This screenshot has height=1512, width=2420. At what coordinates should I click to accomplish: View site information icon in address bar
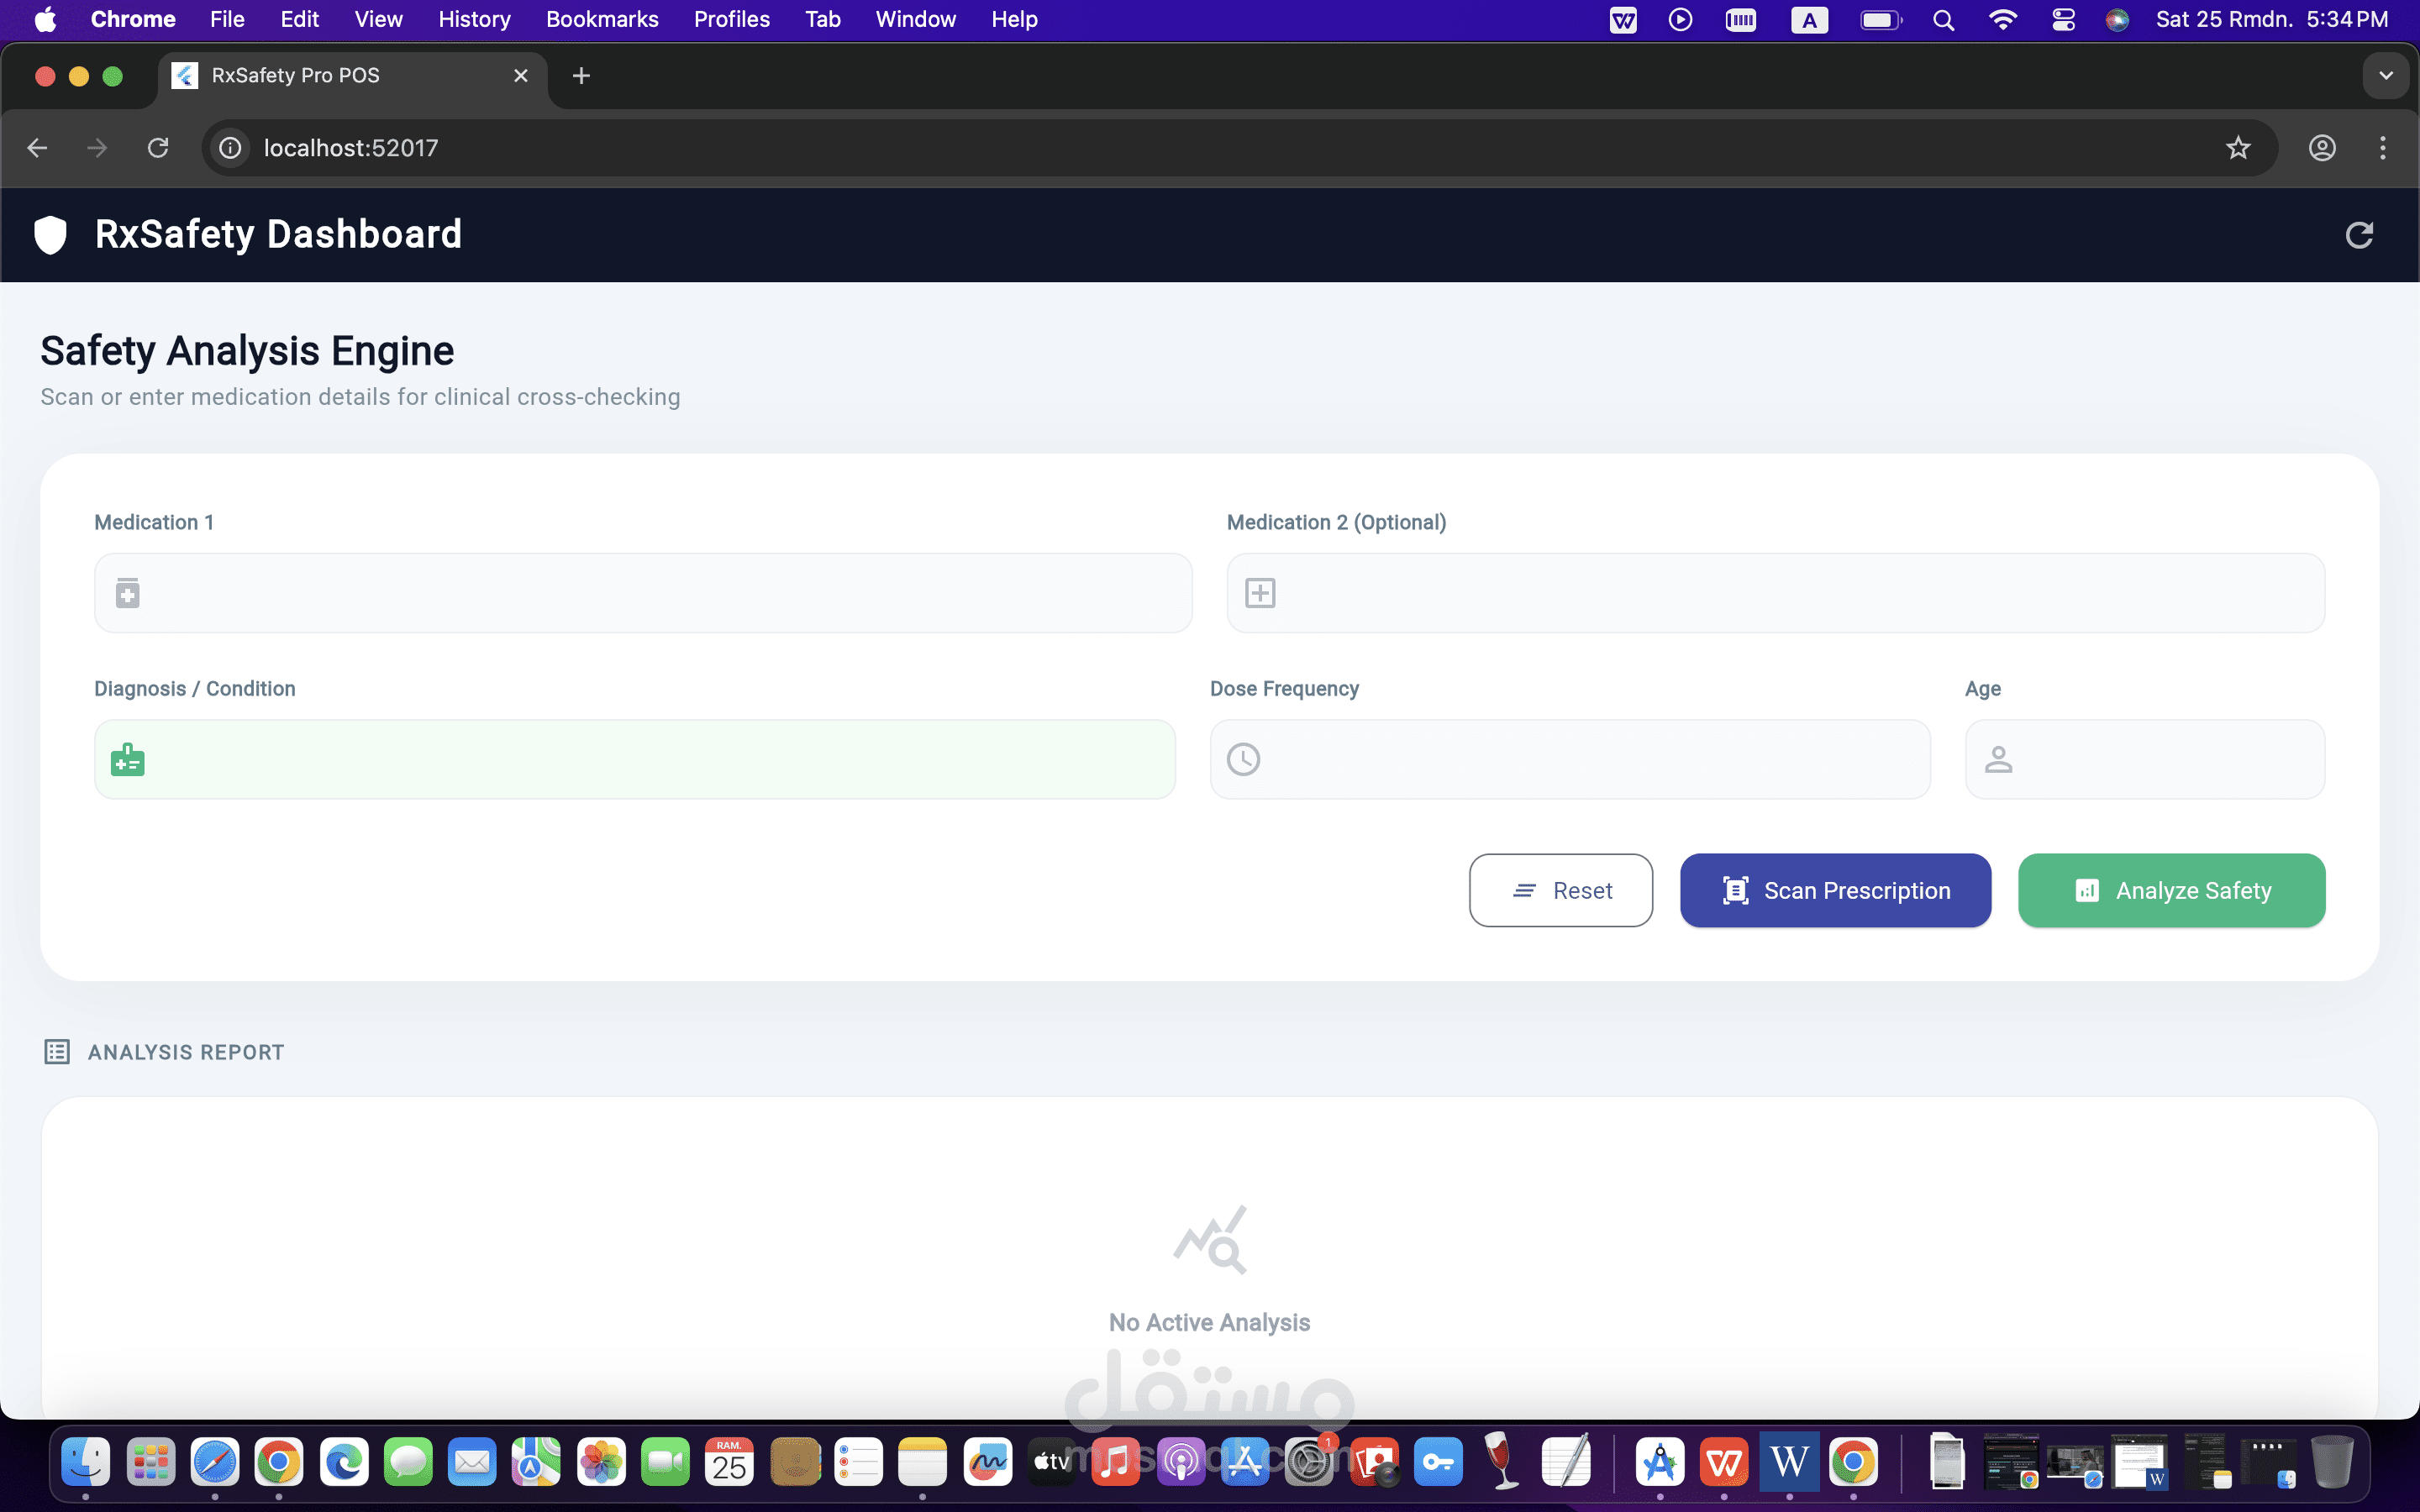[230, 148]
